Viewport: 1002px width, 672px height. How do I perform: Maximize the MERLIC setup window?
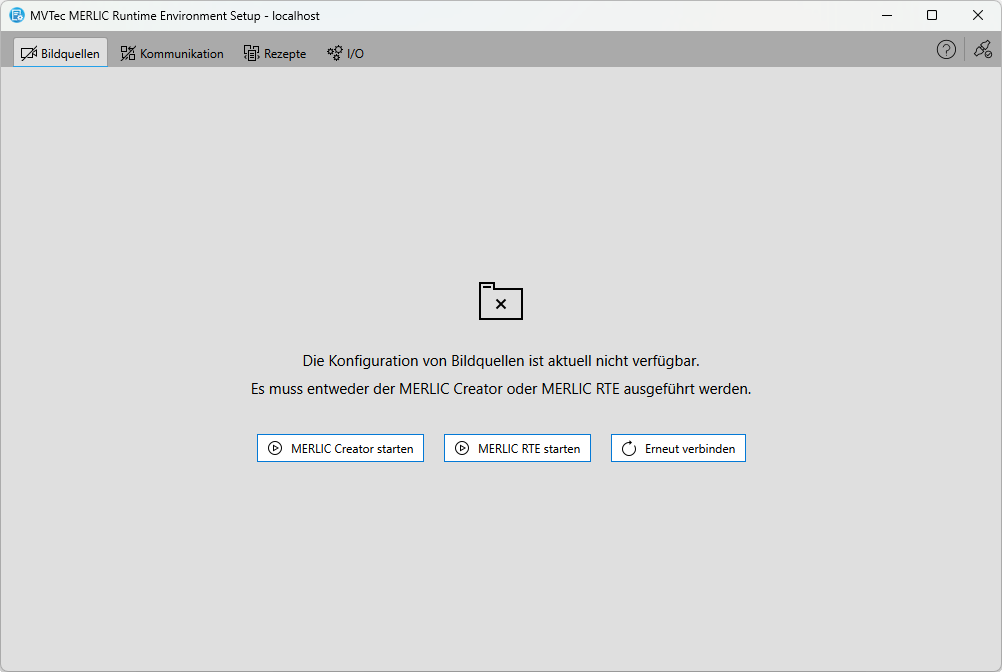tap(932, 16)
